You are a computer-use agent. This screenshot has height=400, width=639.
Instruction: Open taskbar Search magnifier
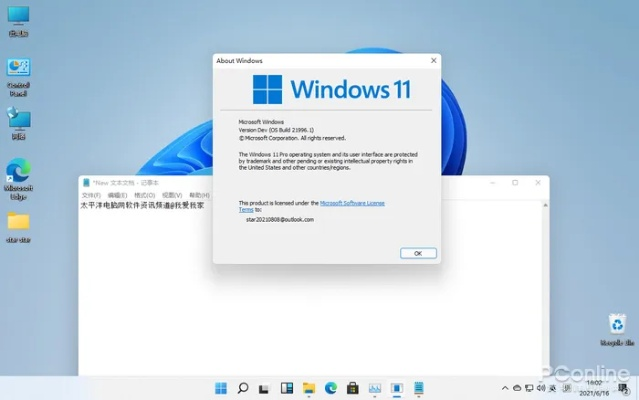click(x=243, y=388)
